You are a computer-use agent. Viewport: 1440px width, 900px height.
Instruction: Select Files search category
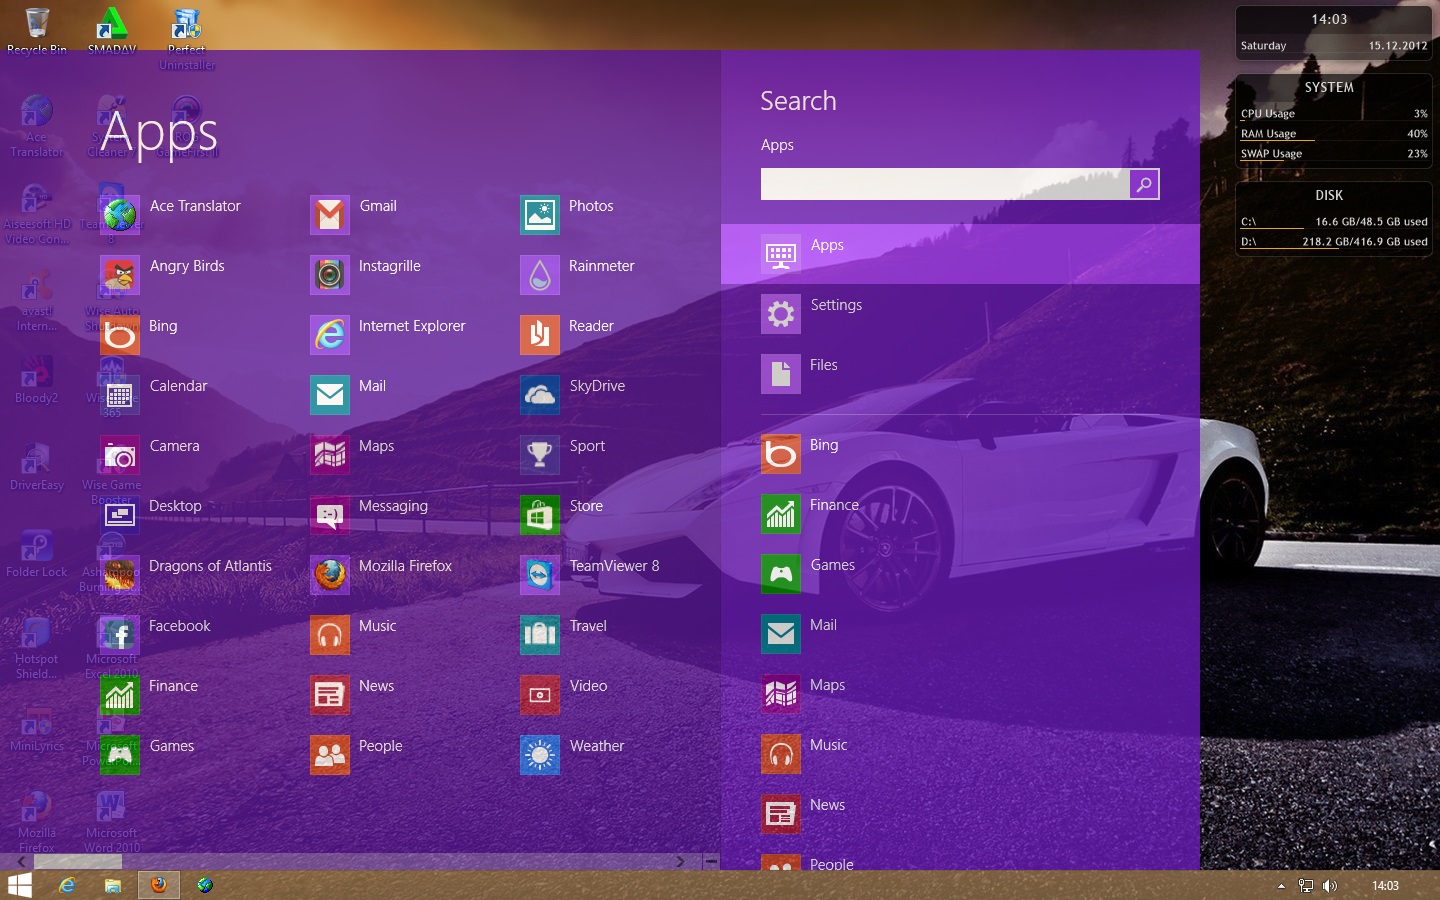click(x=960, y=374)
